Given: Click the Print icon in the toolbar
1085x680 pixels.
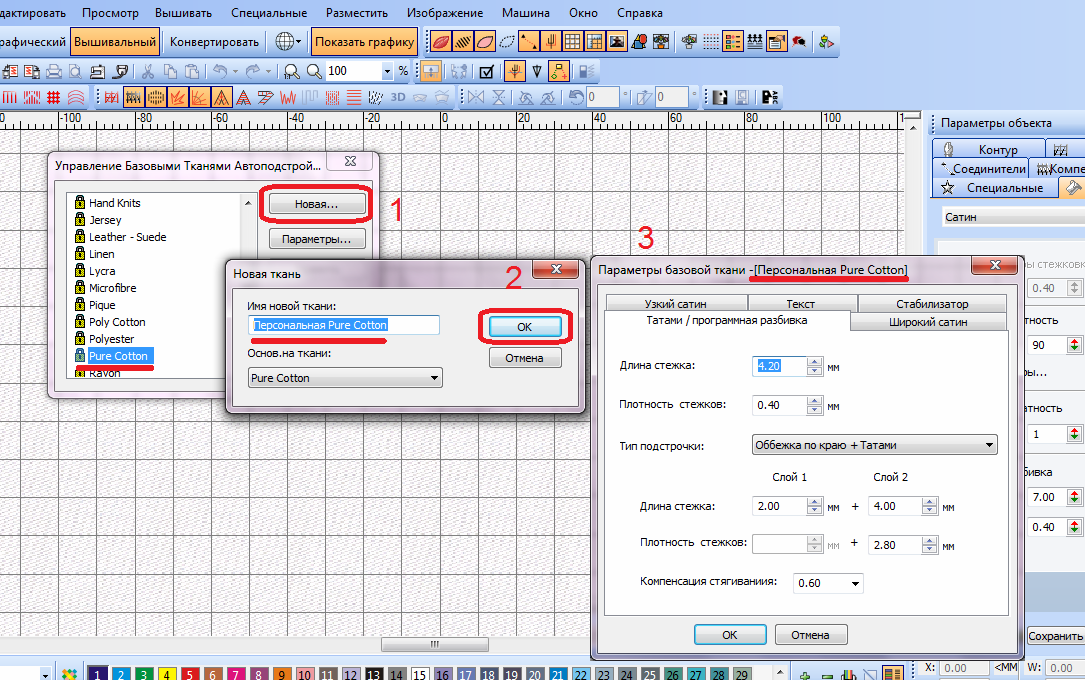Looking at the screenshot, I should (53, 71).
